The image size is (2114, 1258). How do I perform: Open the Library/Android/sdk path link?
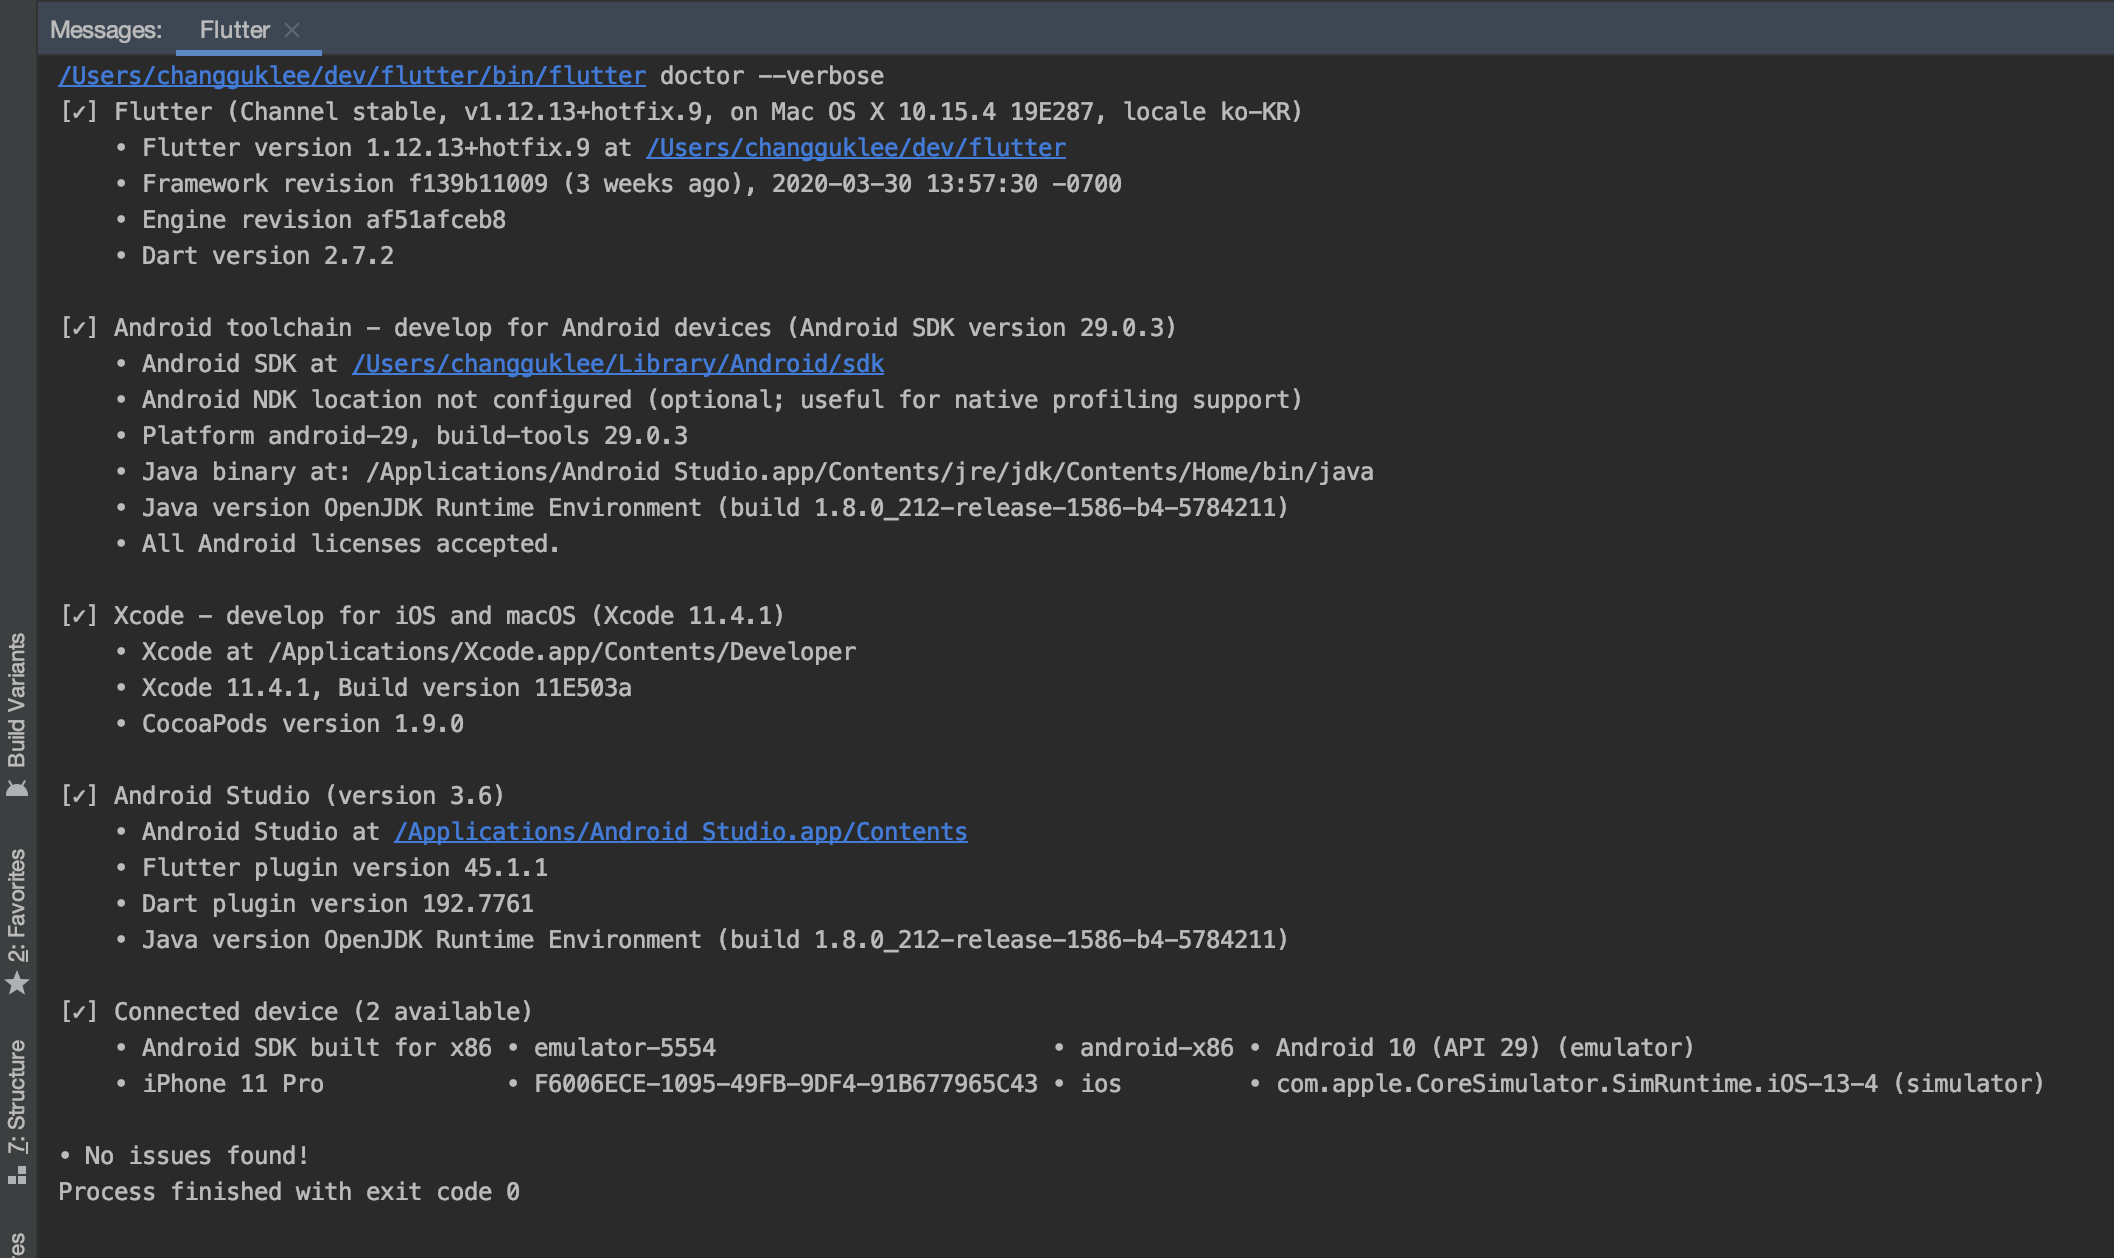(617, 364)
